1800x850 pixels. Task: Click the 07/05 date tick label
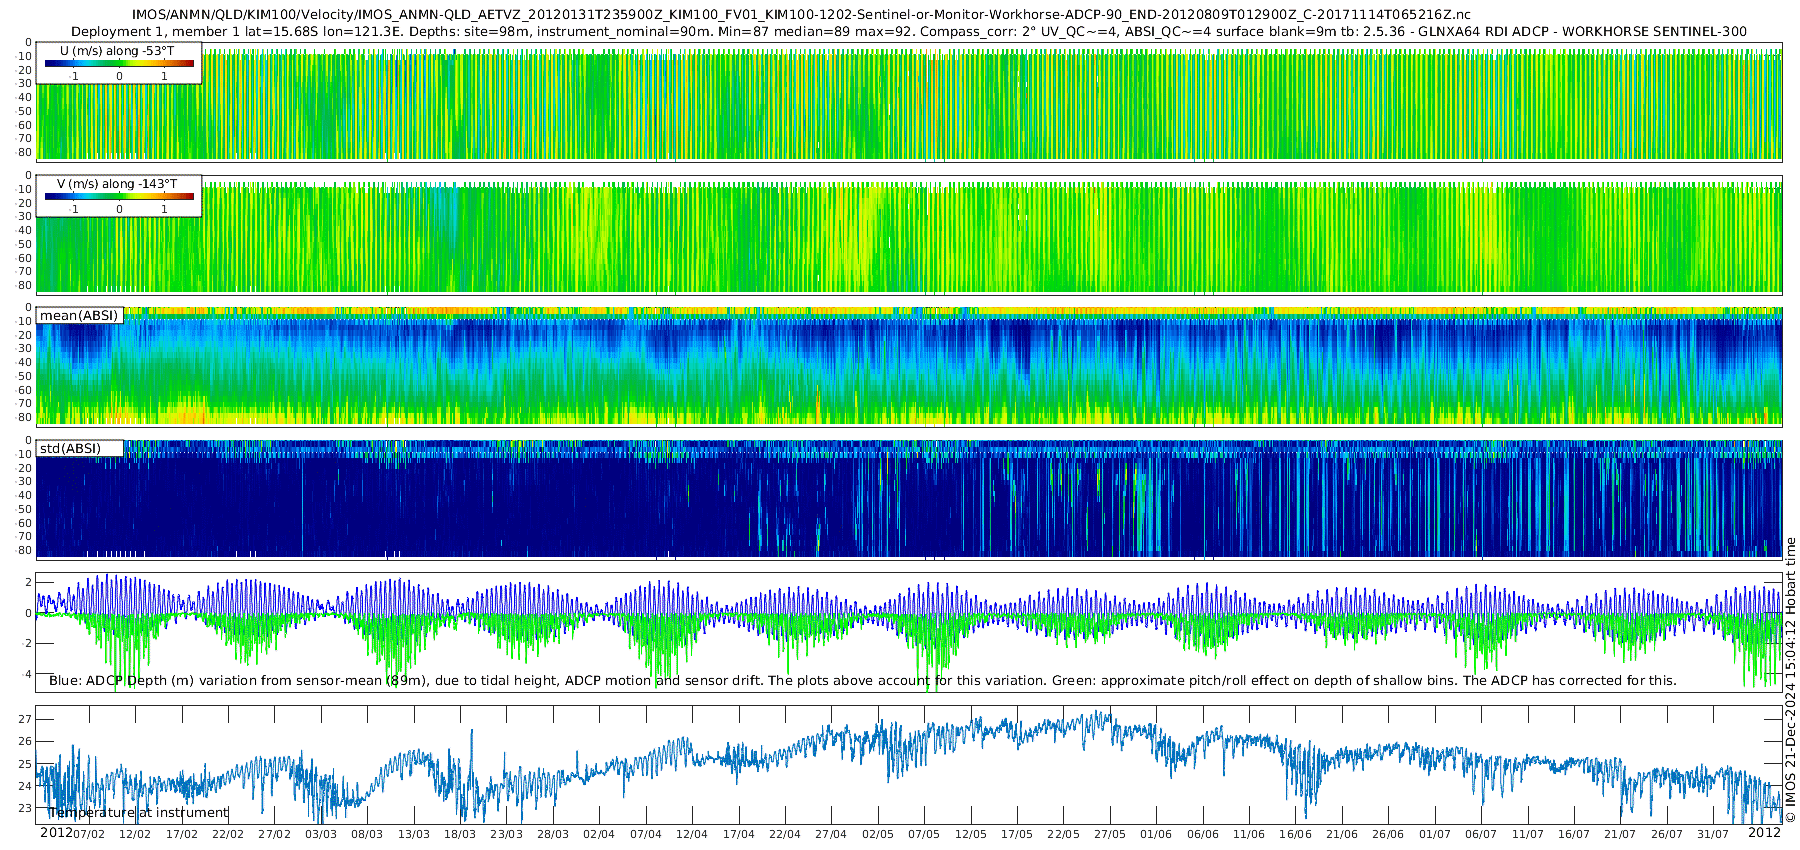coord(924,834)
